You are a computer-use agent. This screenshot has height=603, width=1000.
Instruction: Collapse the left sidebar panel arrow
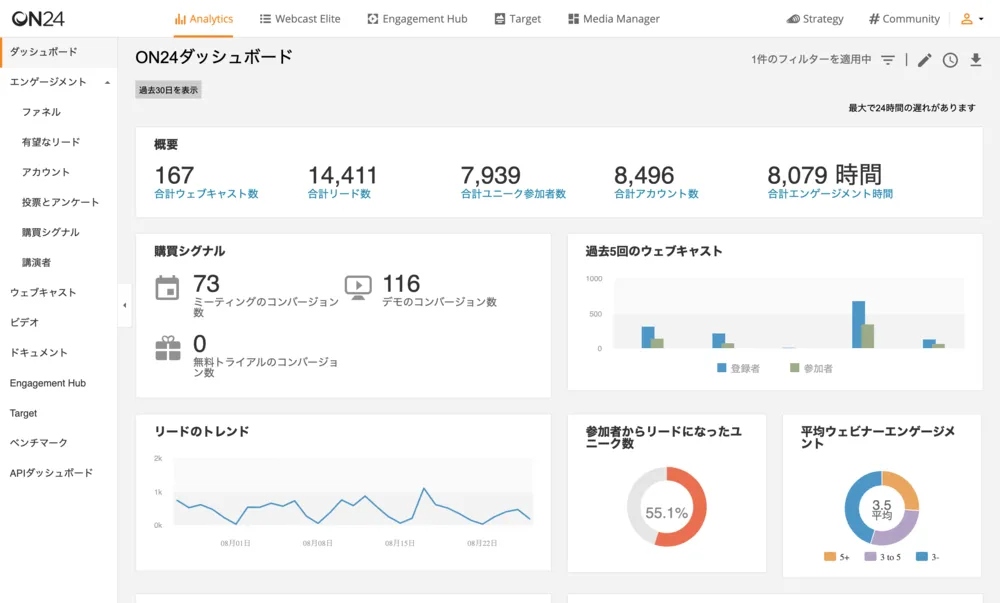[125, 305]
